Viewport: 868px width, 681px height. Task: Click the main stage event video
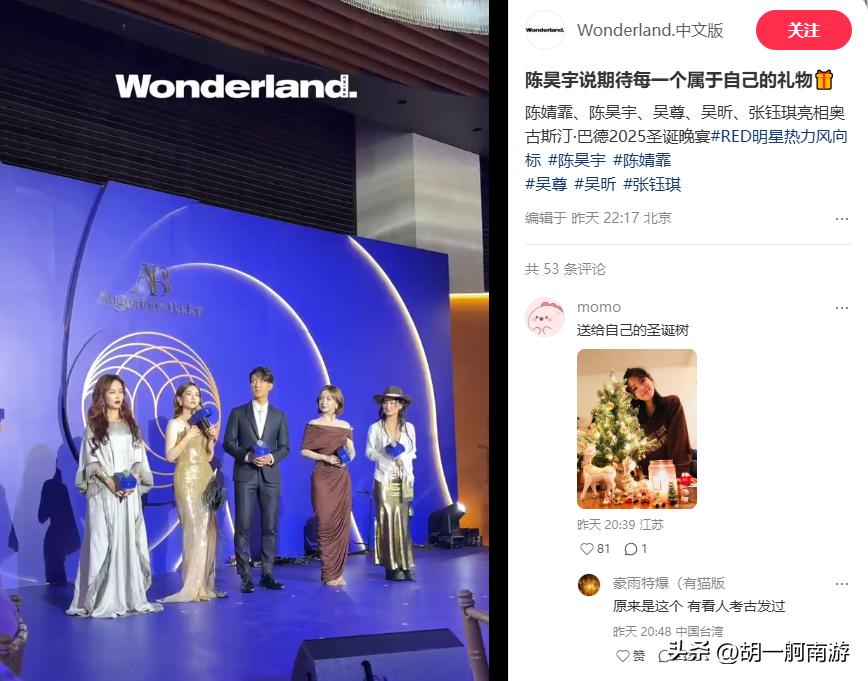(x=244, y=340)
